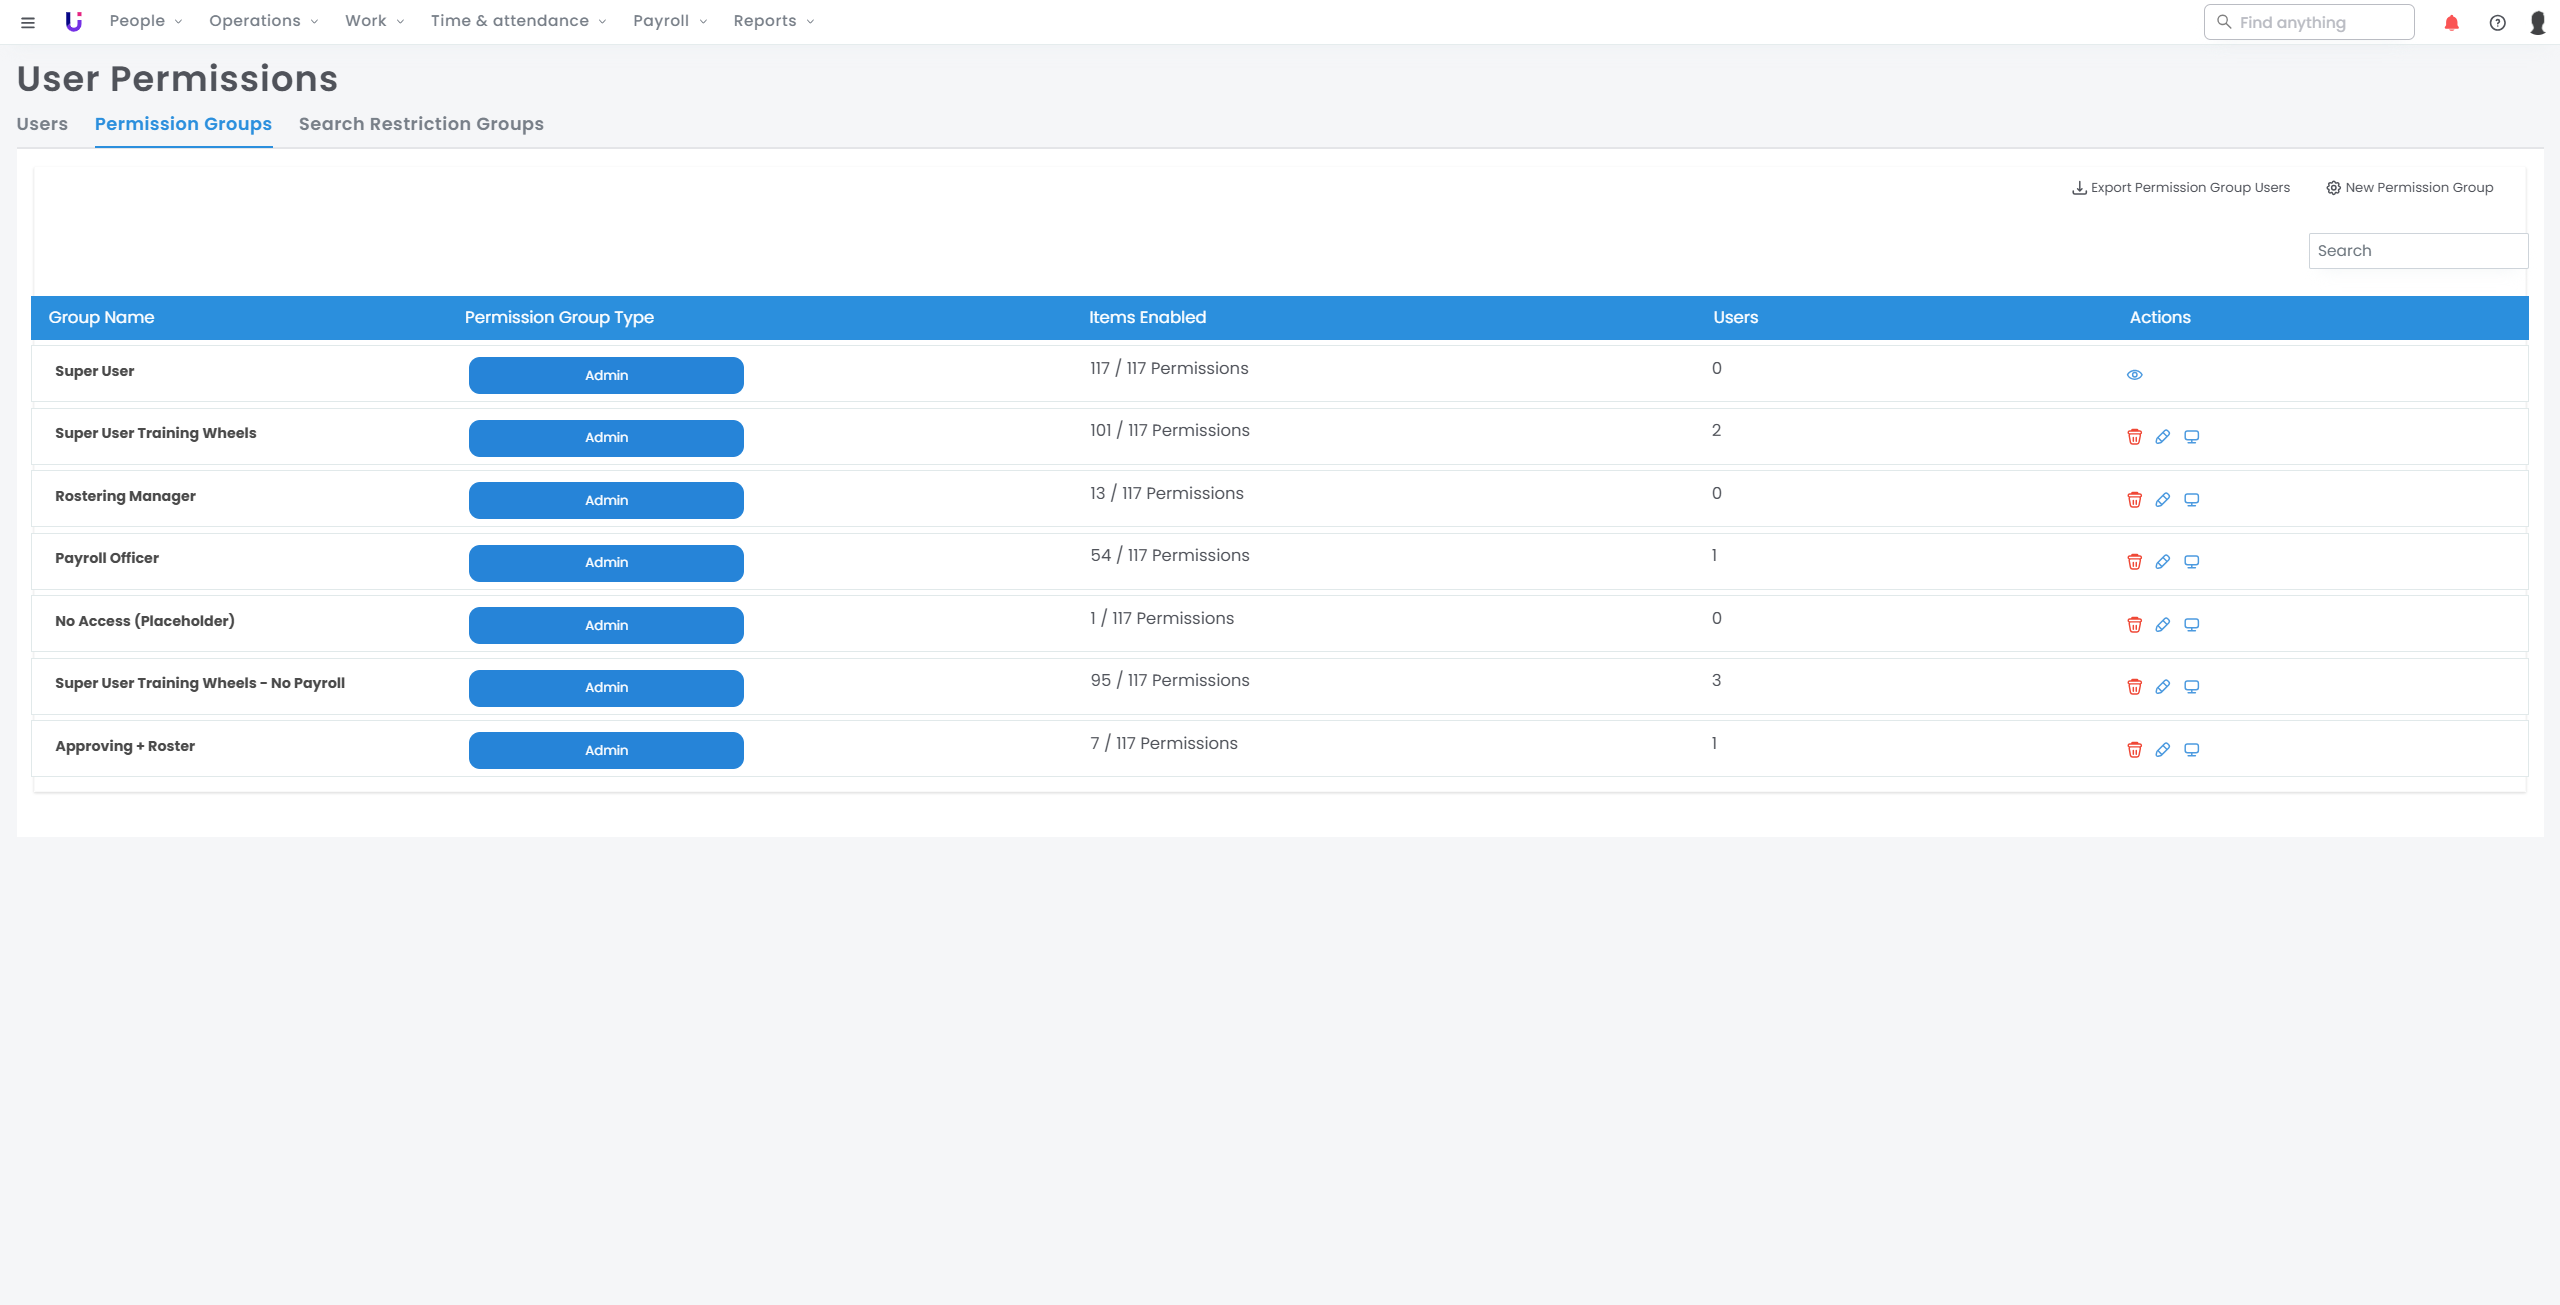Open the Payroll dropdown menu

pos(669,21)
